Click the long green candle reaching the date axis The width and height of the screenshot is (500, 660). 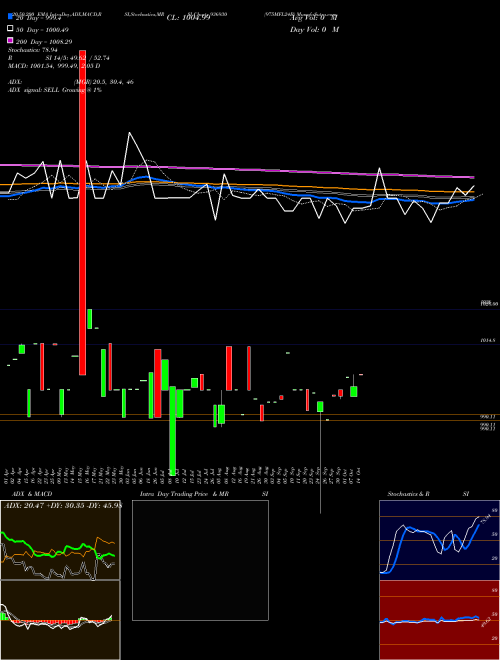coord(173,430)
